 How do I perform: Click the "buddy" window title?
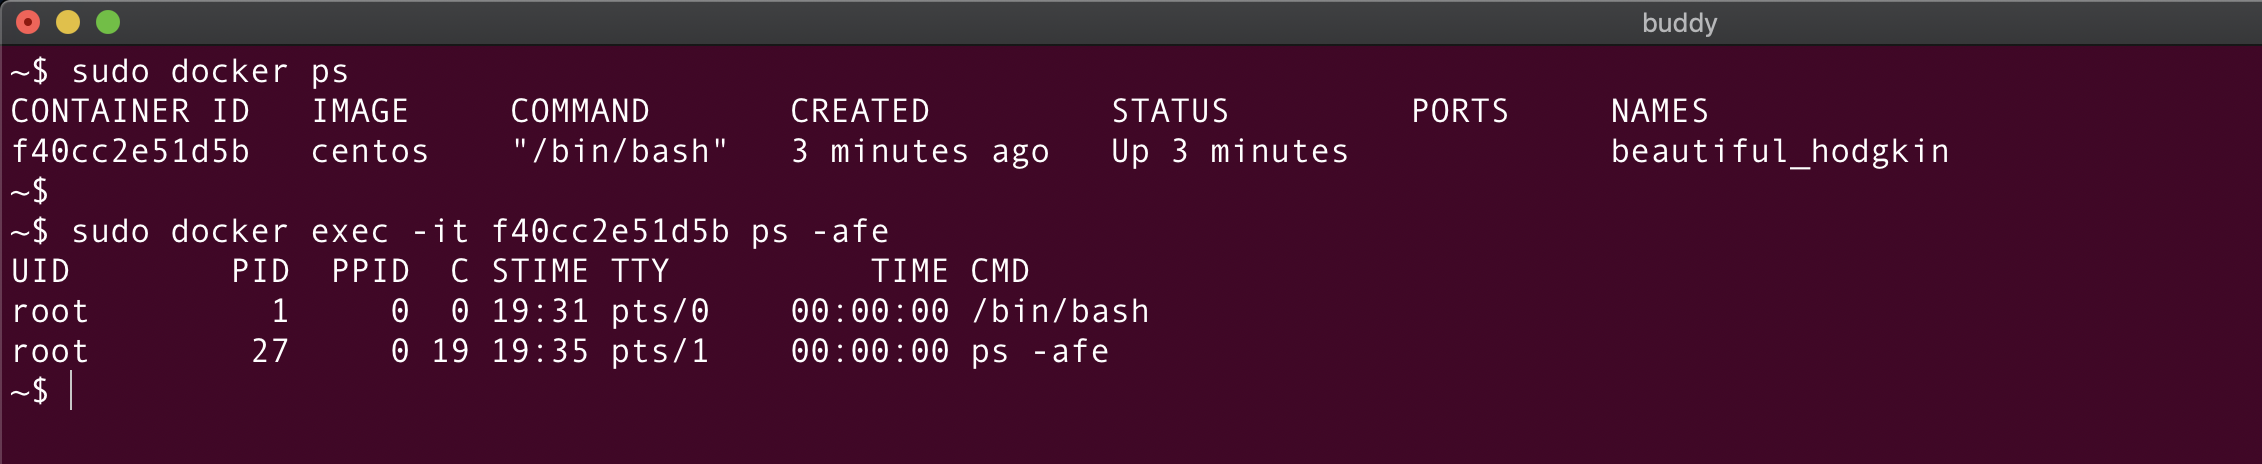pos(1679,23)
